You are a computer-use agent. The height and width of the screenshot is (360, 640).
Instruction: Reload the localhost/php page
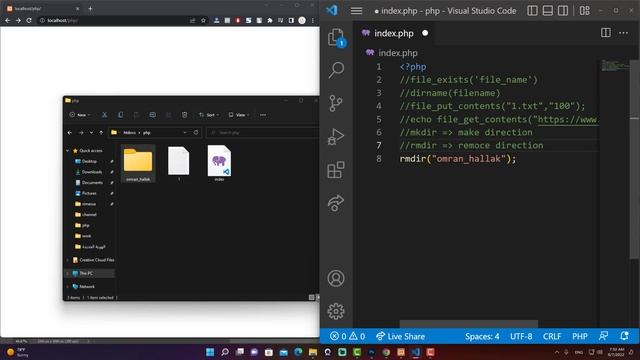click(29, 20)
